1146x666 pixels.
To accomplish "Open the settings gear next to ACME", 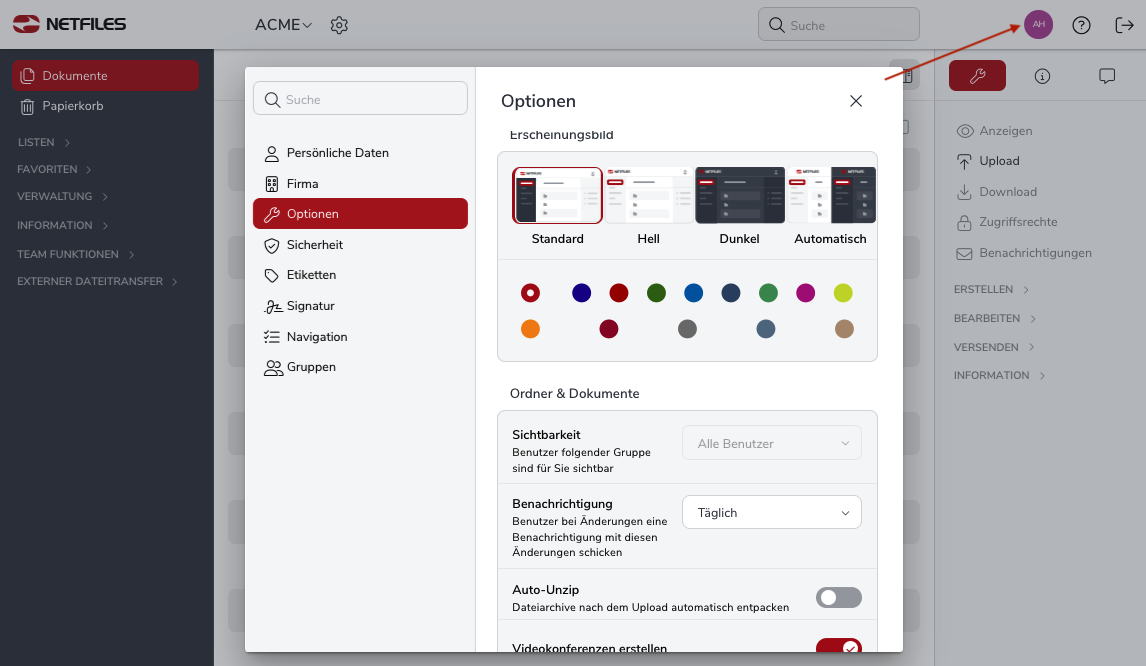I will [339, 25].
